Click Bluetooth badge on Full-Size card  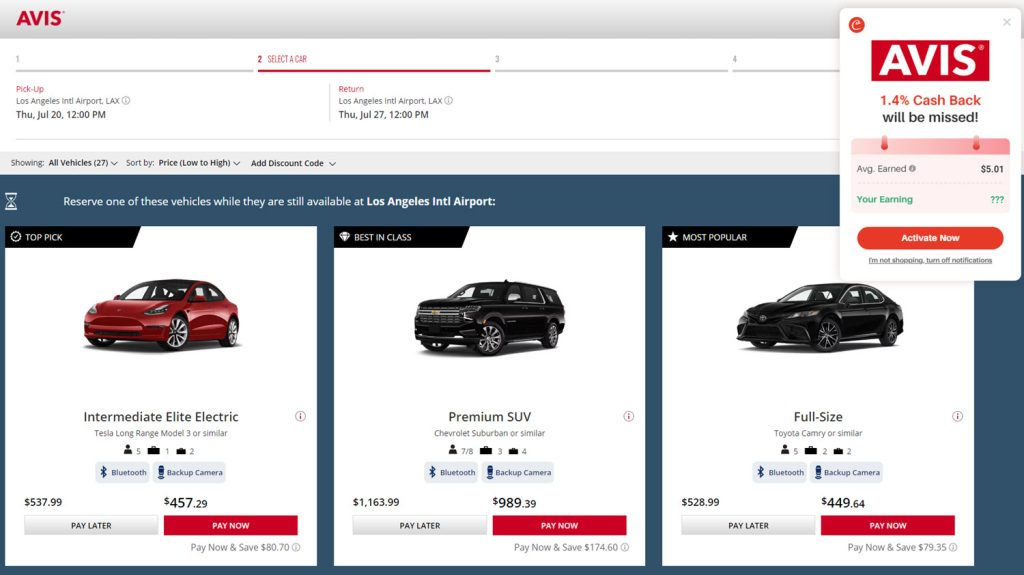(780, 472)
